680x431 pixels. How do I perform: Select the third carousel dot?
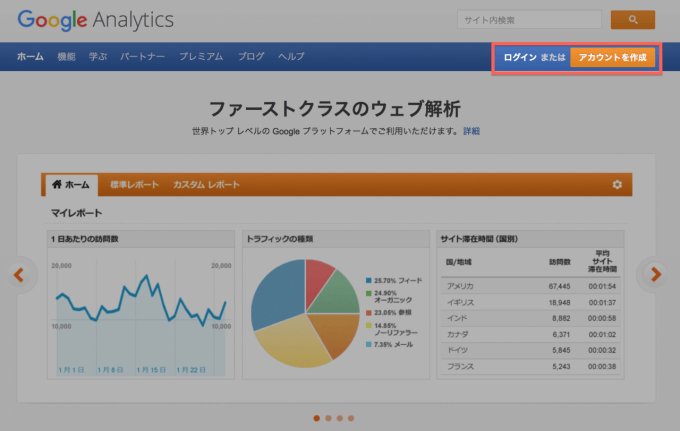[x=340, y=418]
